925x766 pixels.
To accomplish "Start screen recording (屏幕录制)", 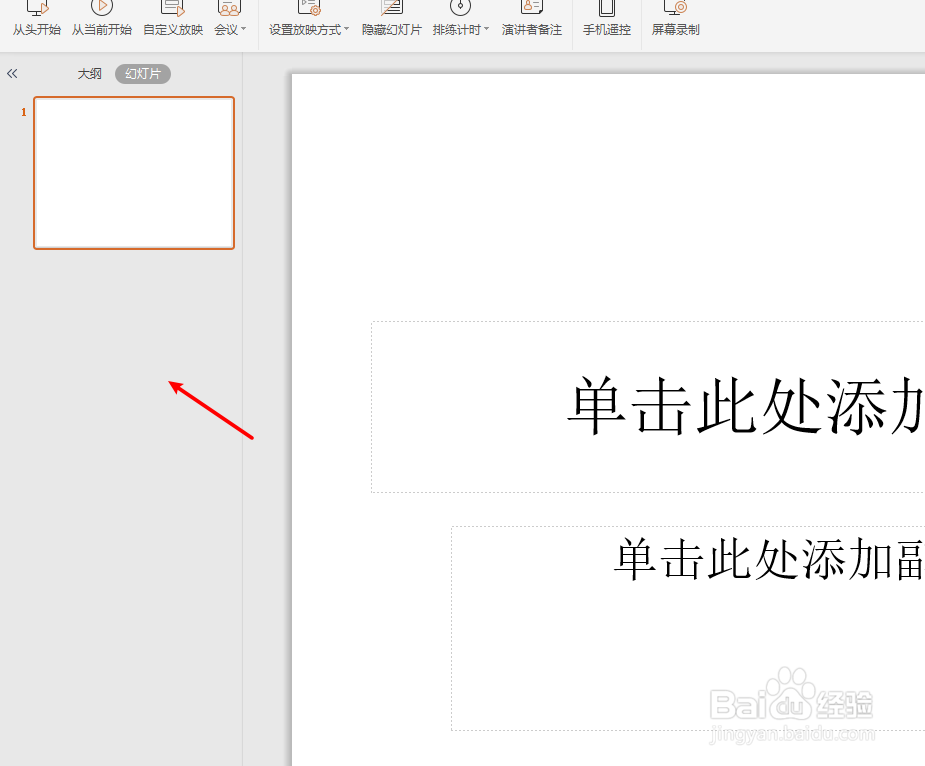I will (x=675, y=19).
